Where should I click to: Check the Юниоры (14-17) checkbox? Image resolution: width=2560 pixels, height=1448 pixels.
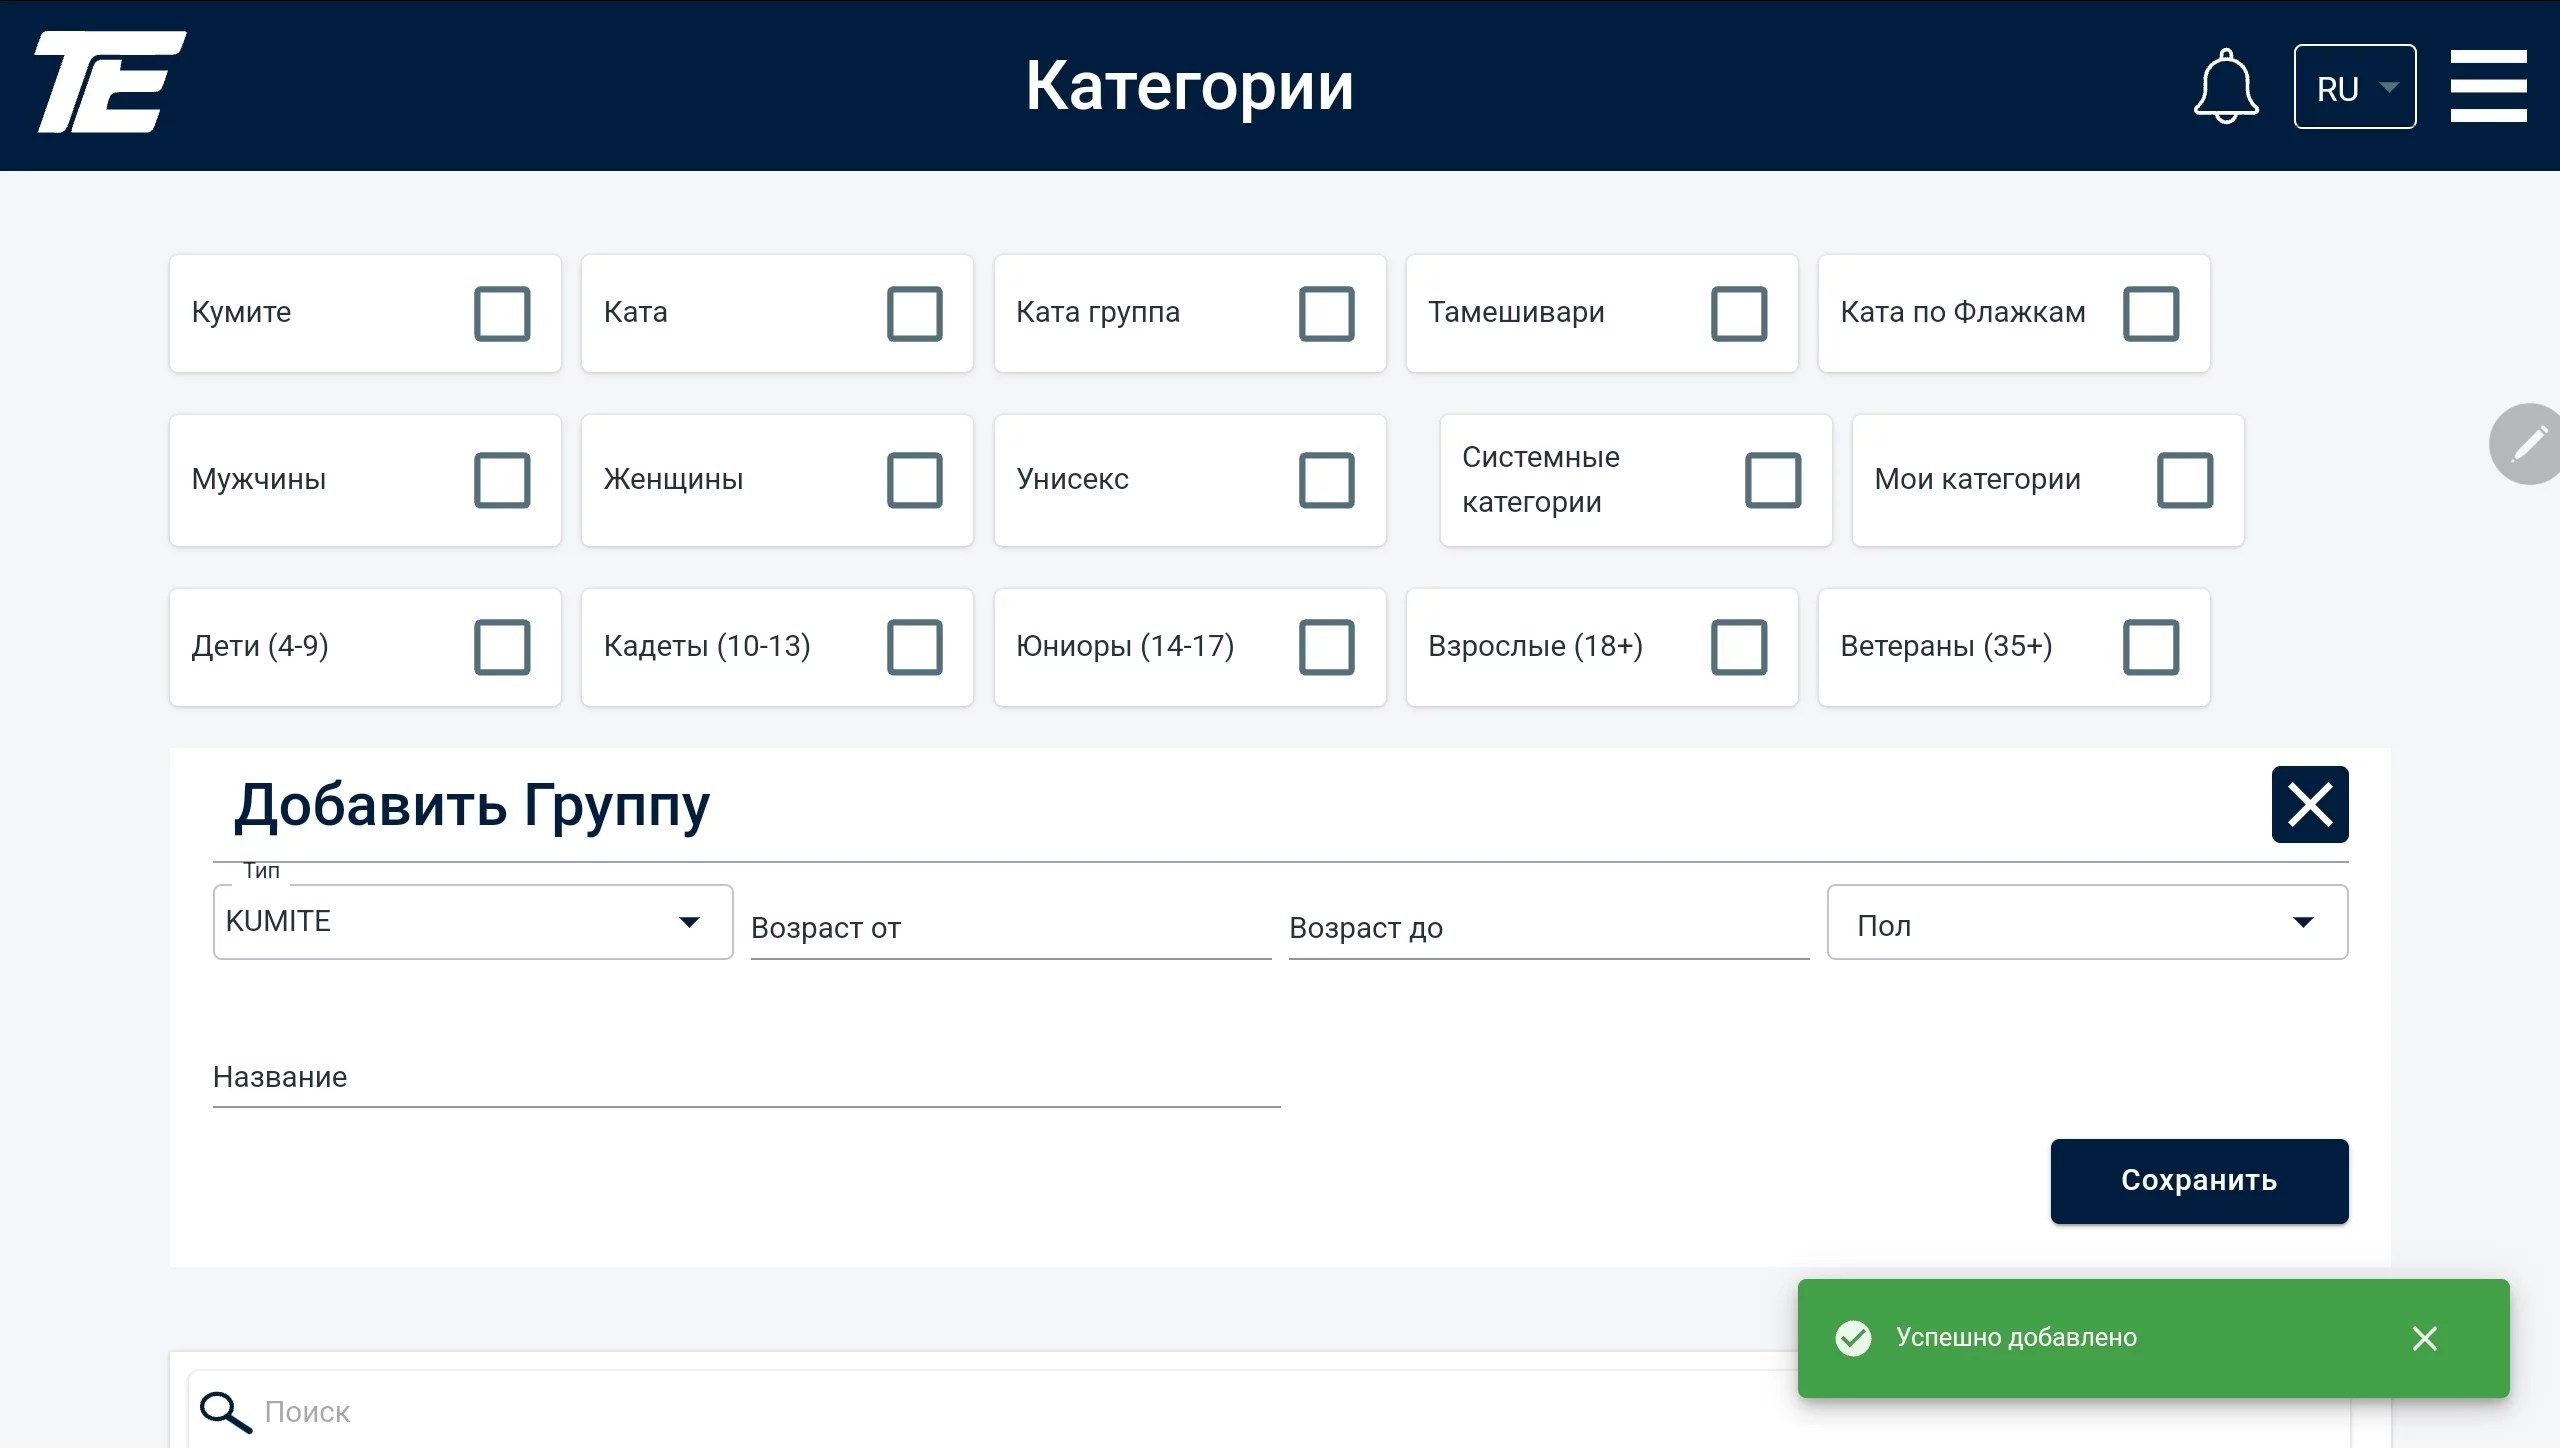[x=1327, y=647]
